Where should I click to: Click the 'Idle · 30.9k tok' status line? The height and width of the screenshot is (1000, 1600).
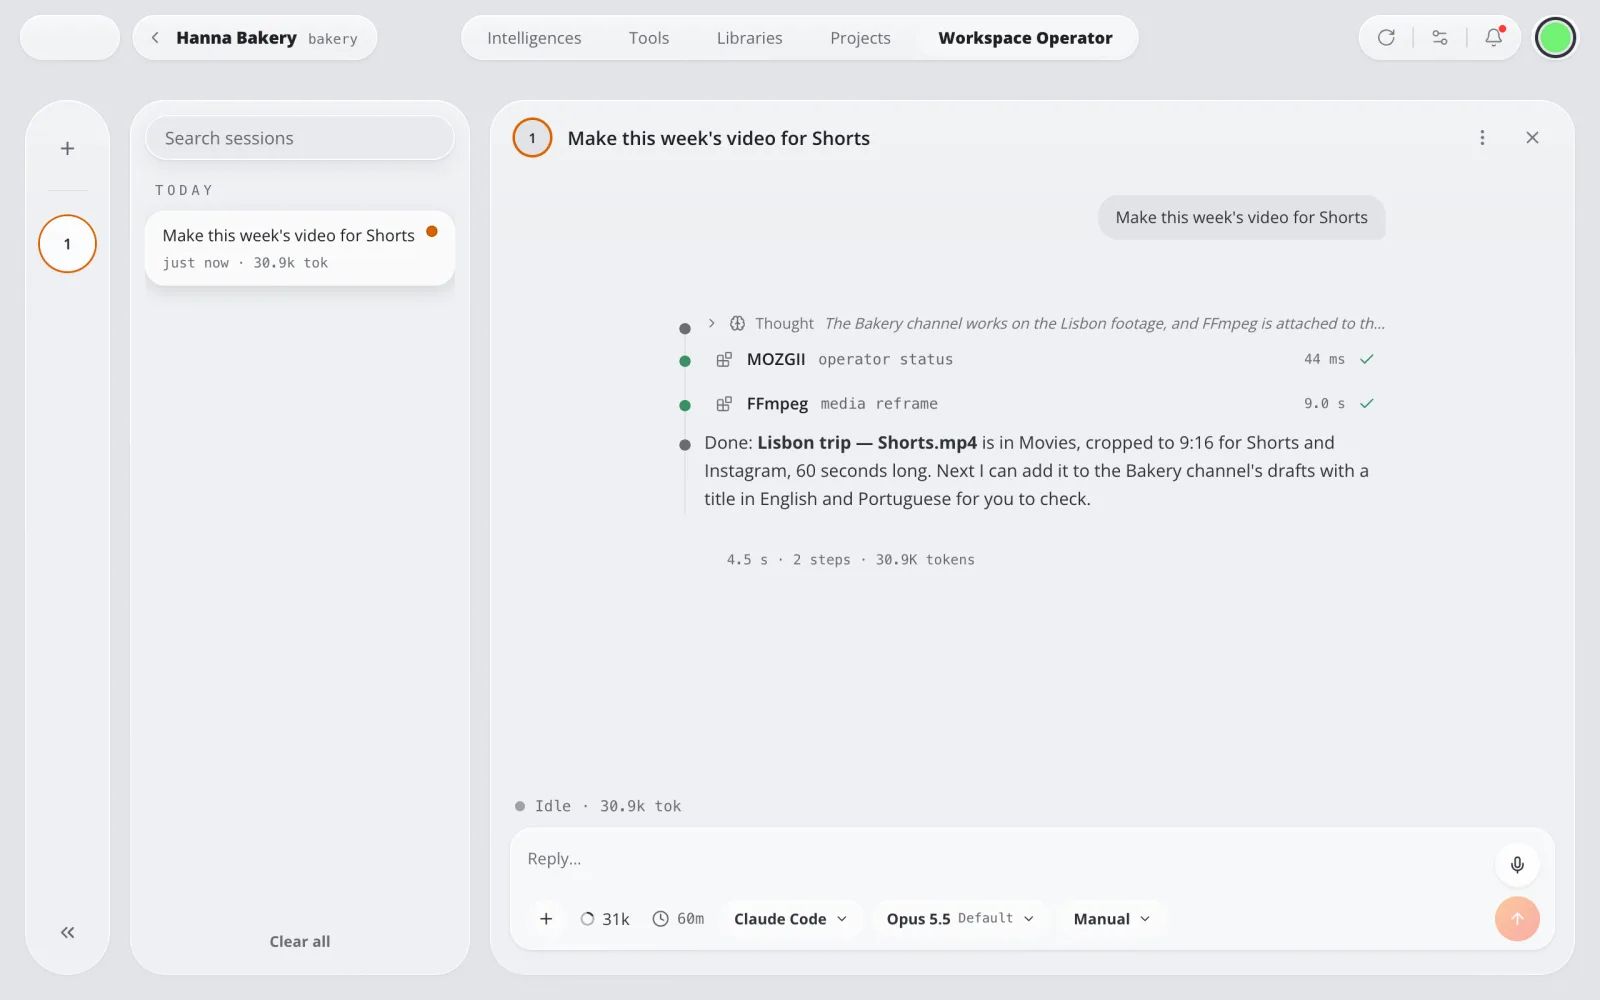pyautogui.click(x=598, y=806)
